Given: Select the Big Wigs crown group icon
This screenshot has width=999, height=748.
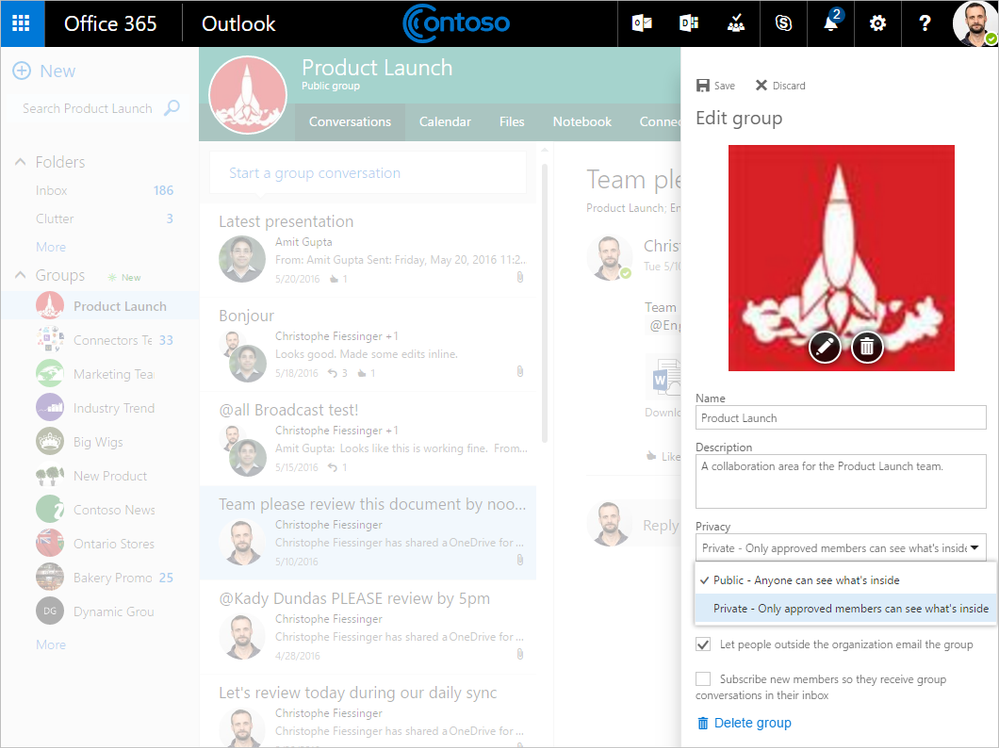Looking at the screenshot, I should (x=50, y=442).
